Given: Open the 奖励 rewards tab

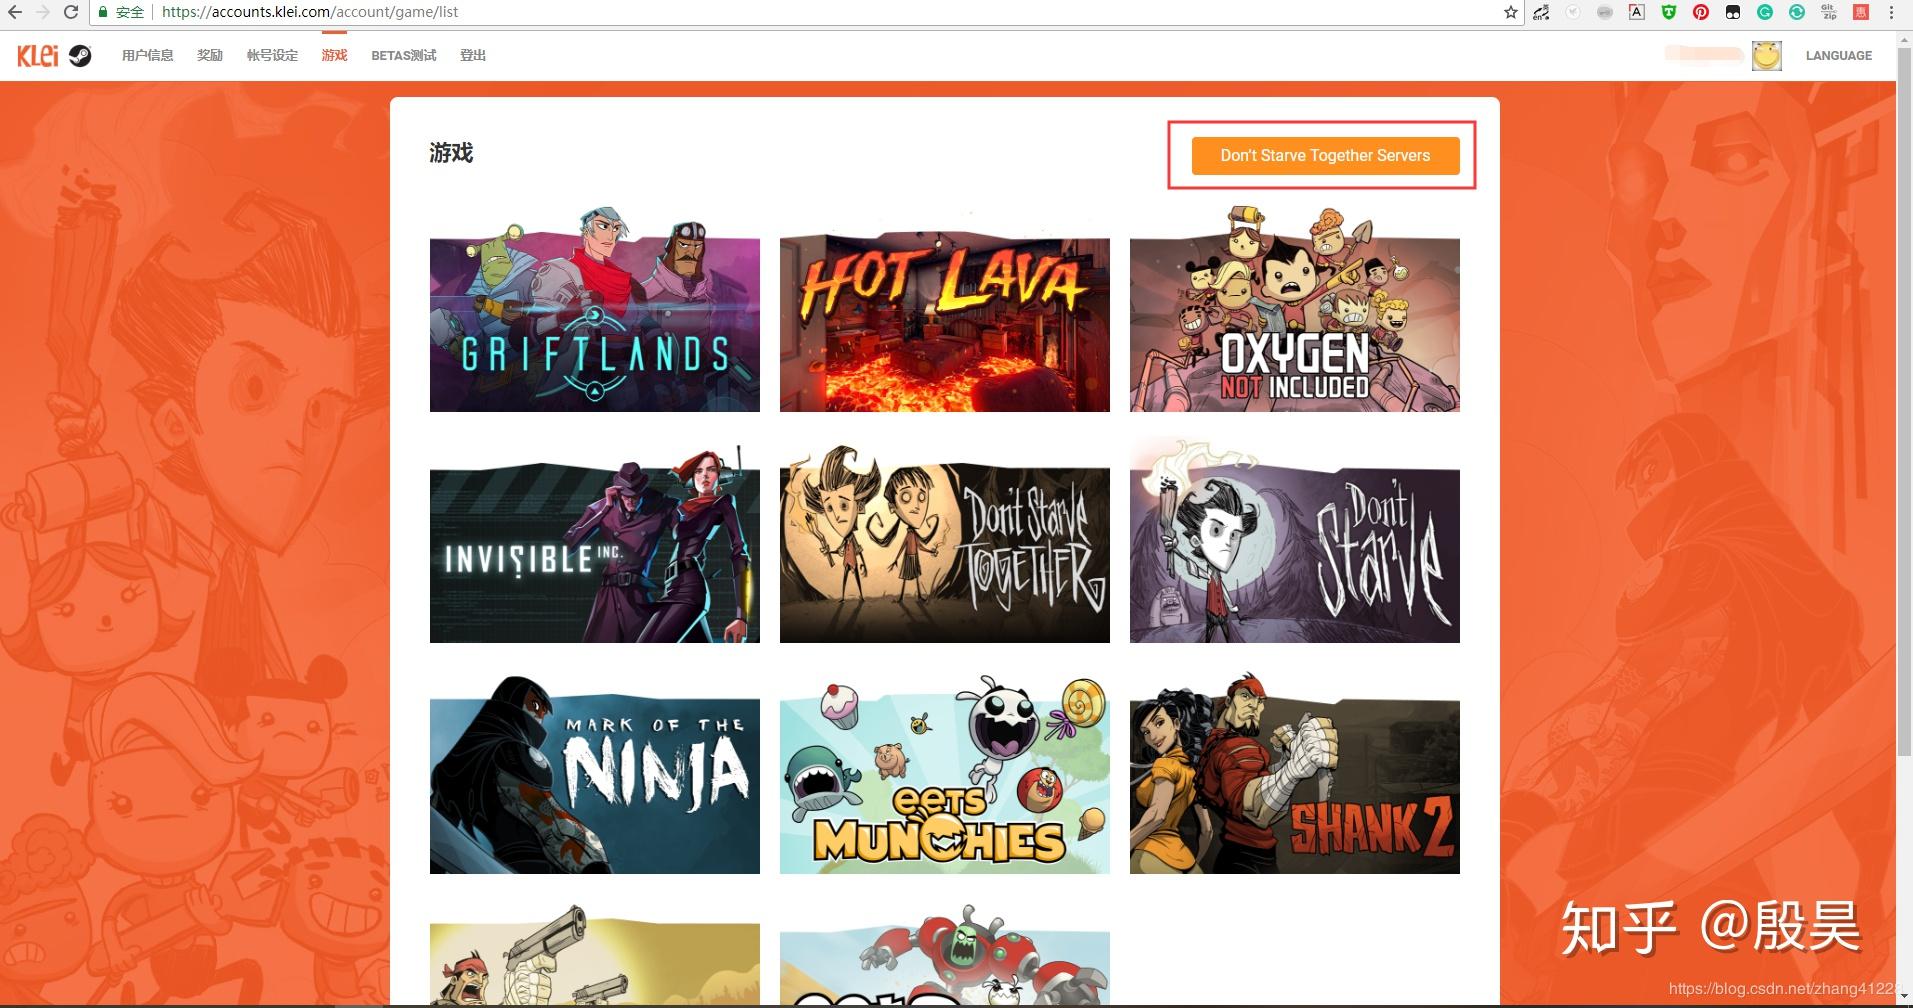Looking at the screenshot, I should pos(210,56).
